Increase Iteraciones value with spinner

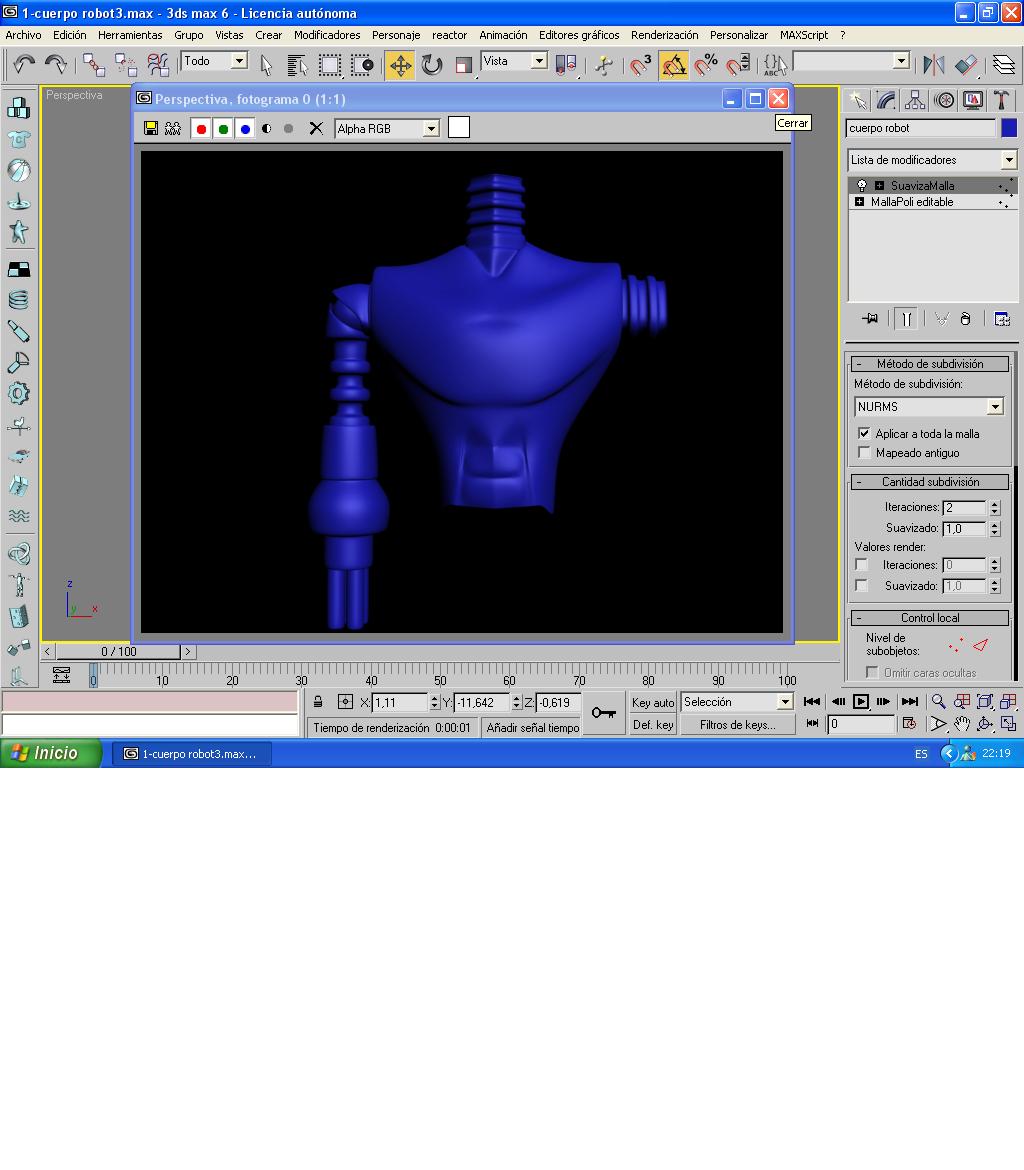click(994, 504)
